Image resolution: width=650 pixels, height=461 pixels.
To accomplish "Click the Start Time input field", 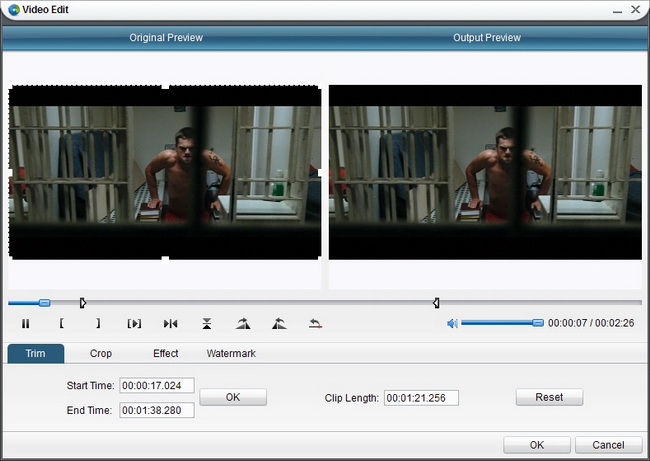I will point(157,386).
